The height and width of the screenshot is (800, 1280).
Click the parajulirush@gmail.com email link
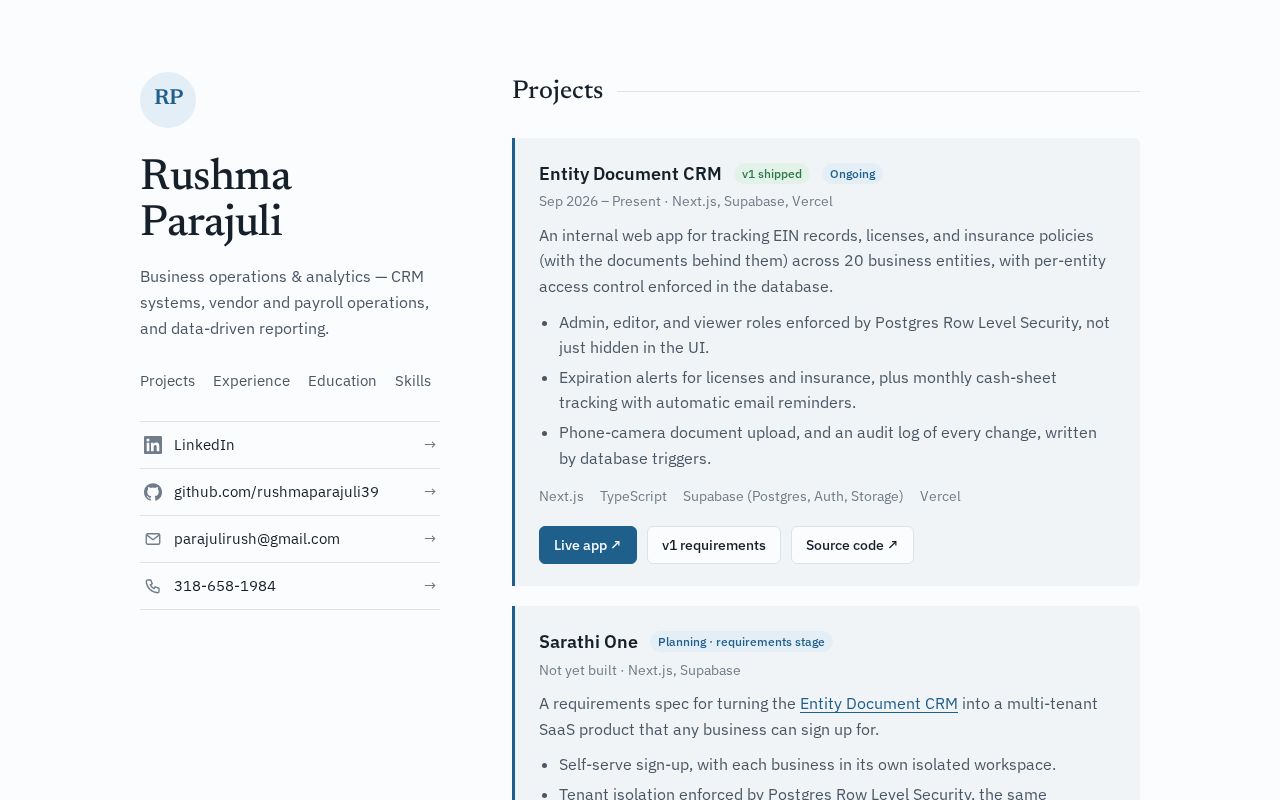click(290, 539)
